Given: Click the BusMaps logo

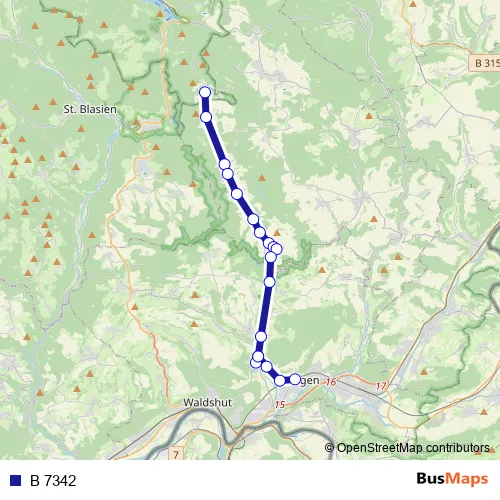Looking at the screenshot, I should (x=452, y=479).
